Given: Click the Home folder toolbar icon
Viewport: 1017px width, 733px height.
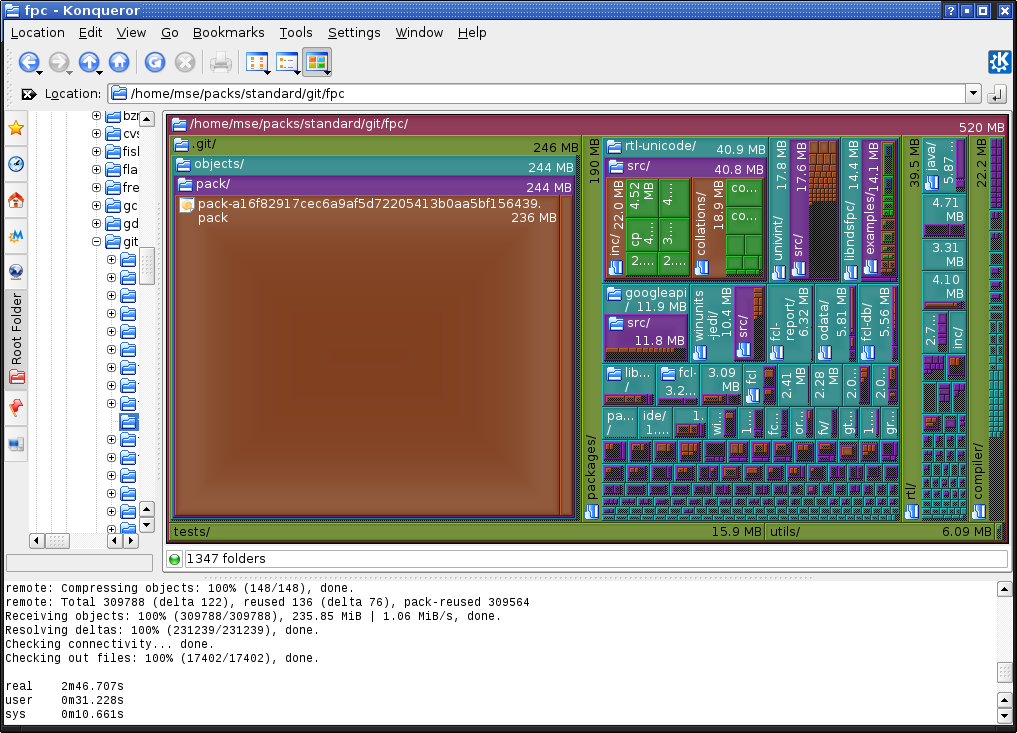Looking at the screenshot, I should [119, 63].
